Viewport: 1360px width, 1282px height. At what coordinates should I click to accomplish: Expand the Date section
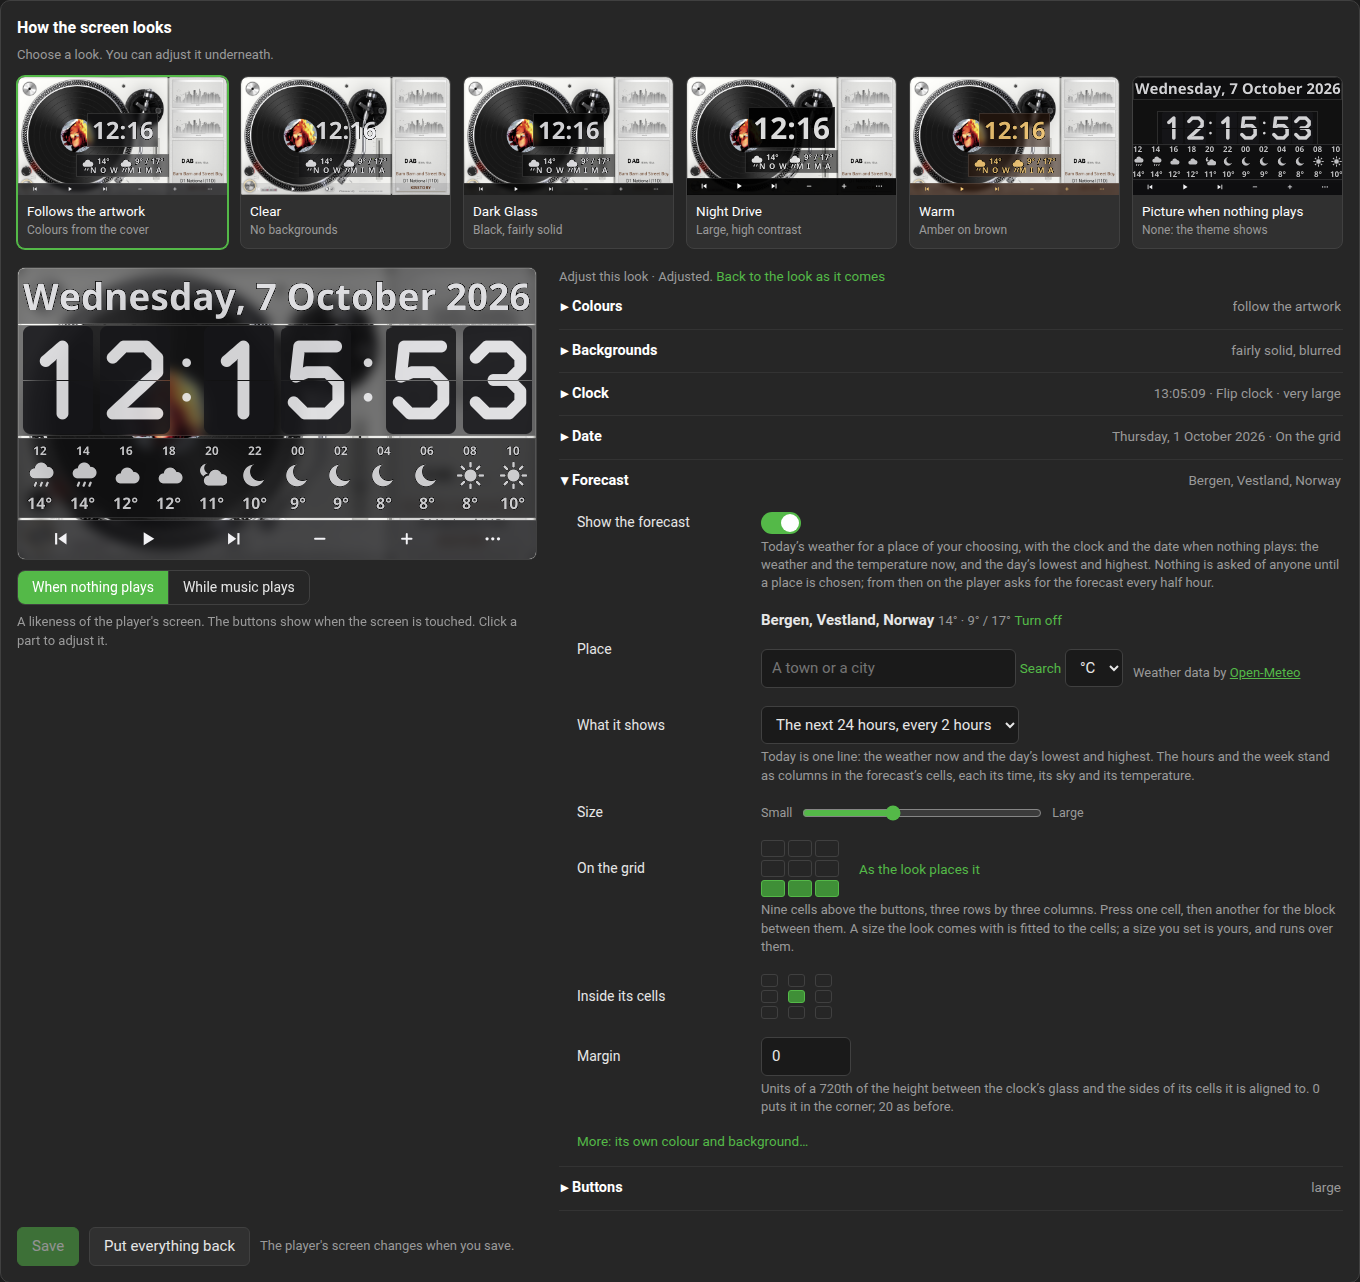[950, 436]
